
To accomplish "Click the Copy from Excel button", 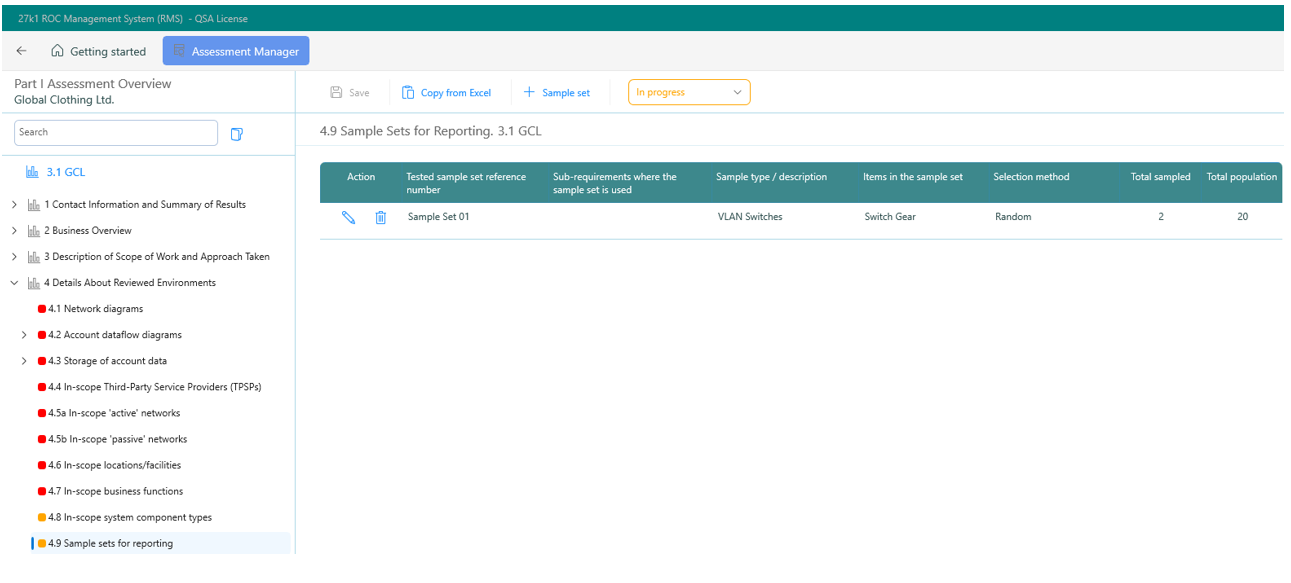I will pyautogui.click(x=447, y=93).
